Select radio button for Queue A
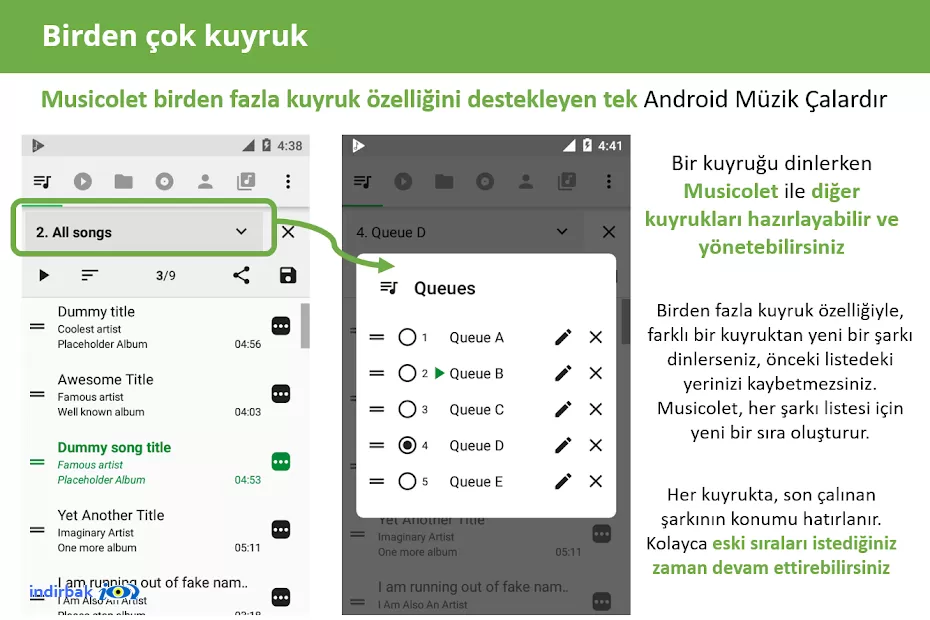The width and height of the screenshot is (930, 620). (x=407, y=337)
